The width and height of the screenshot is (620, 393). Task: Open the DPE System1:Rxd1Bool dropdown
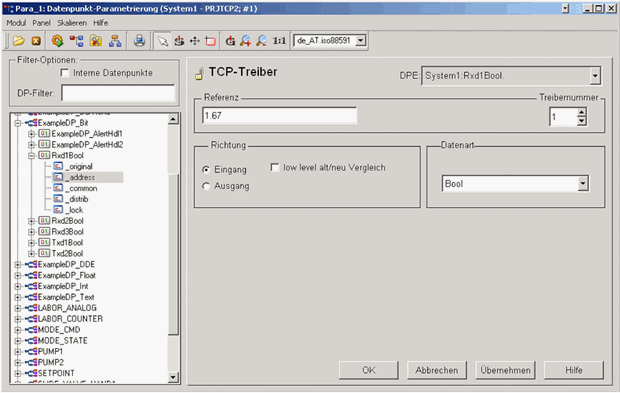coord(595,76)
